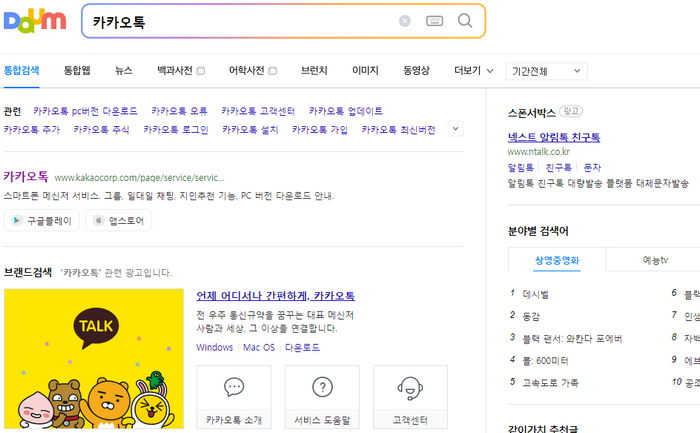Screen dimensions: 700x433
Task: Click related search 카카오톡 오류
Action: (x=179, y=111)
